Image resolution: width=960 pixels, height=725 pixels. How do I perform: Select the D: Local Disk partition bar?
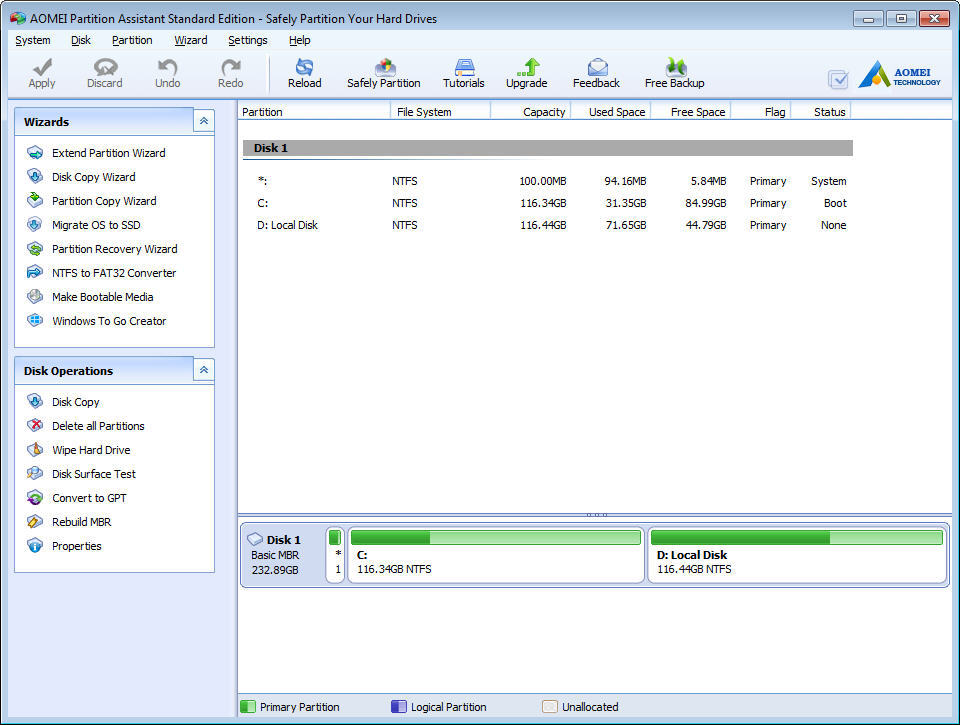(x=797, y=554)
